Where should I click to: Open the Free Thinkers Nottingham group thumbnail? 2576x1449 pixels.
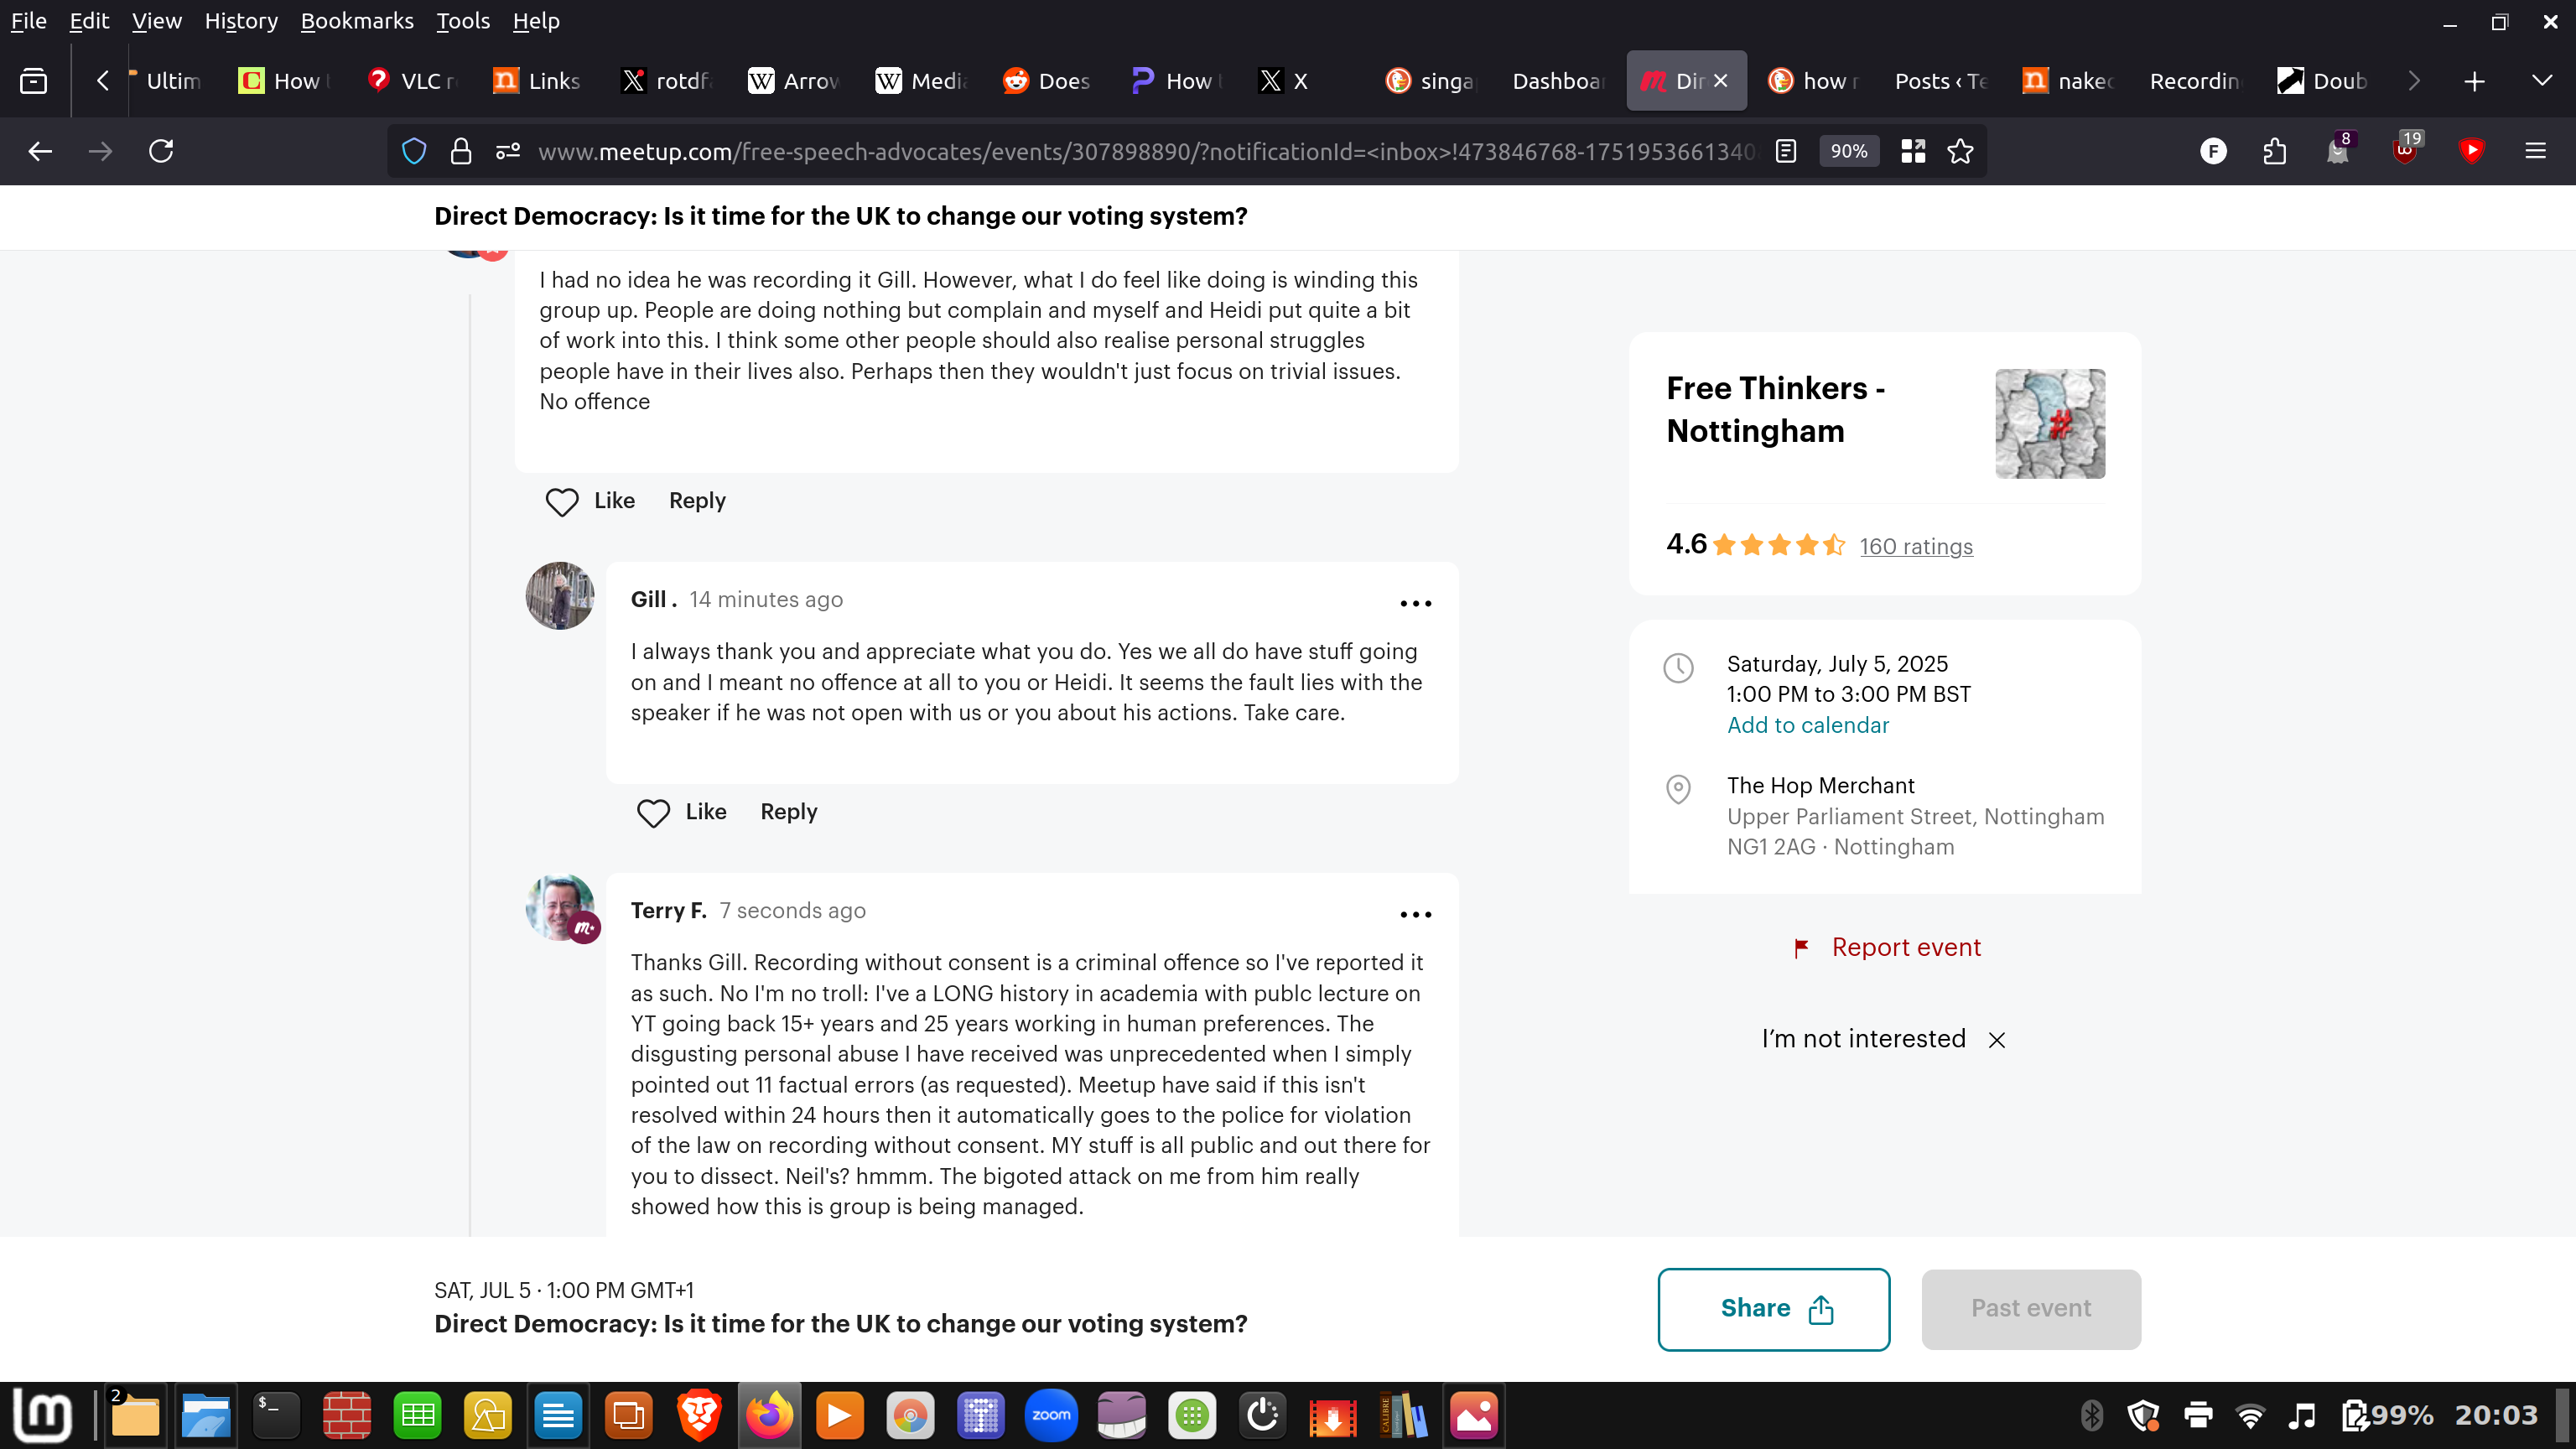pyautogui.click(x=2050, y=424)
